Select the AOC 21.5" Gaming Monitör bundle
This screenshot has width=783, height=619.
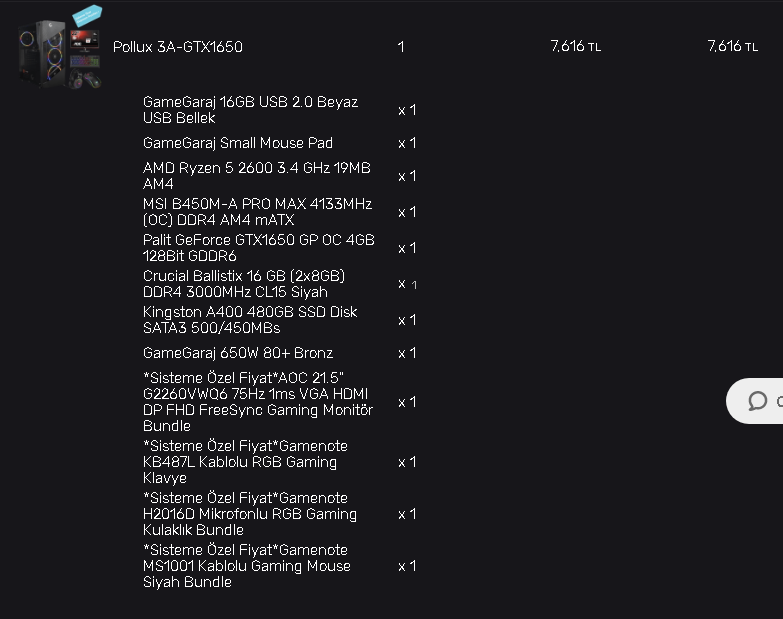click(x=258, y=402)
